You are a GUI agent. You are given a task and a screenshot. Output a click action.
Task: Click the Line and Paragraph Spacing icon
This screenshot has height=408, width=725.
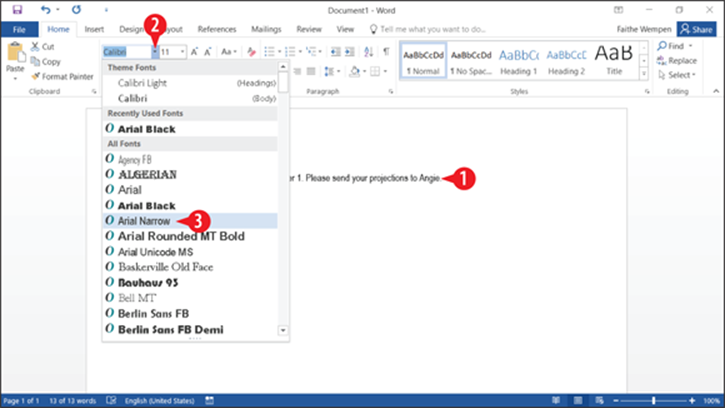click(x=329, y=71)
